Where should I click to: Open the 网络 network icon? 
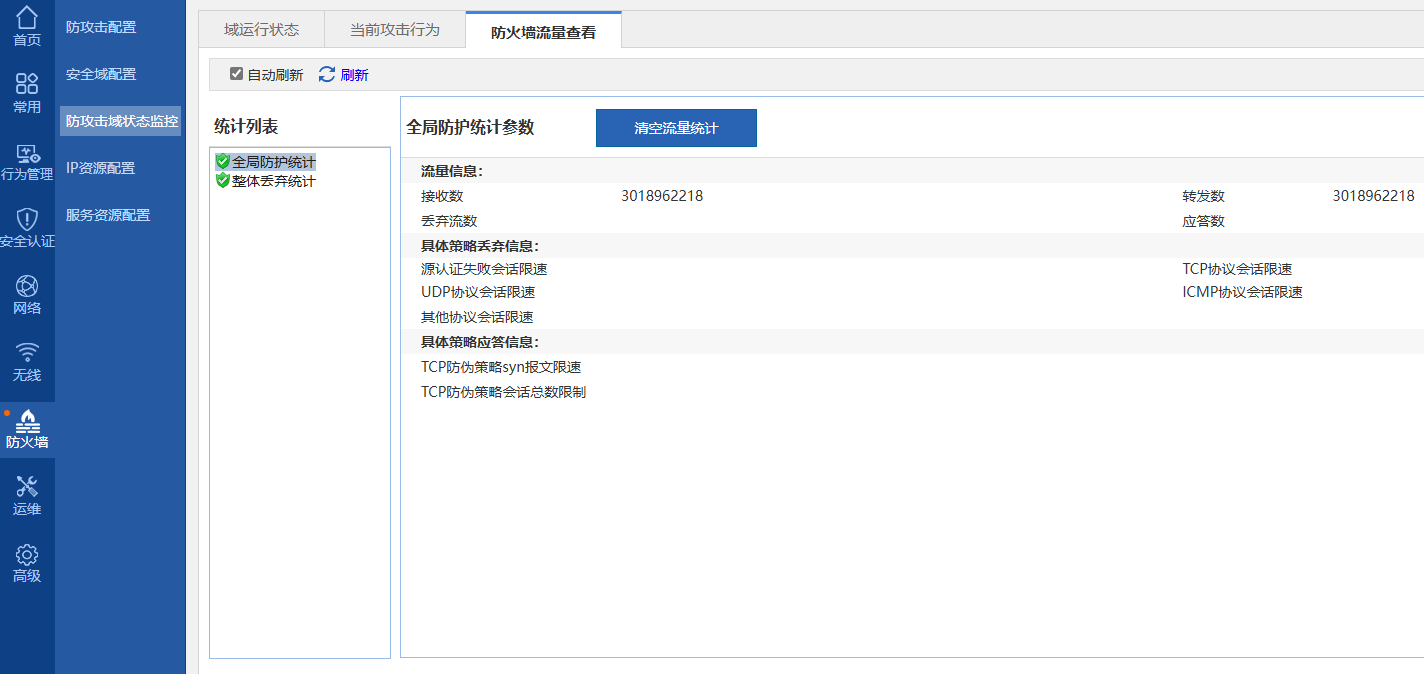pyautogui.click(x=27, y=286)
